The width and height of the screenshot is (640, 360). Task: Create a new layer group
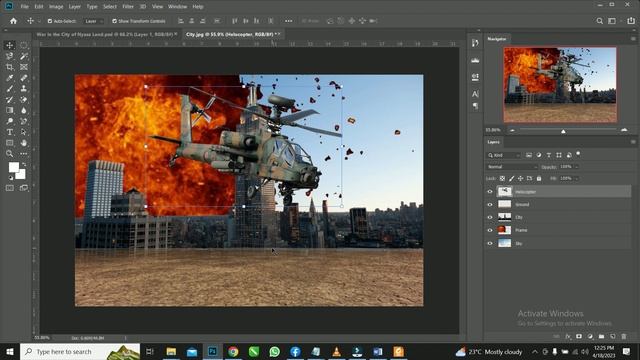tap(601, 337)
